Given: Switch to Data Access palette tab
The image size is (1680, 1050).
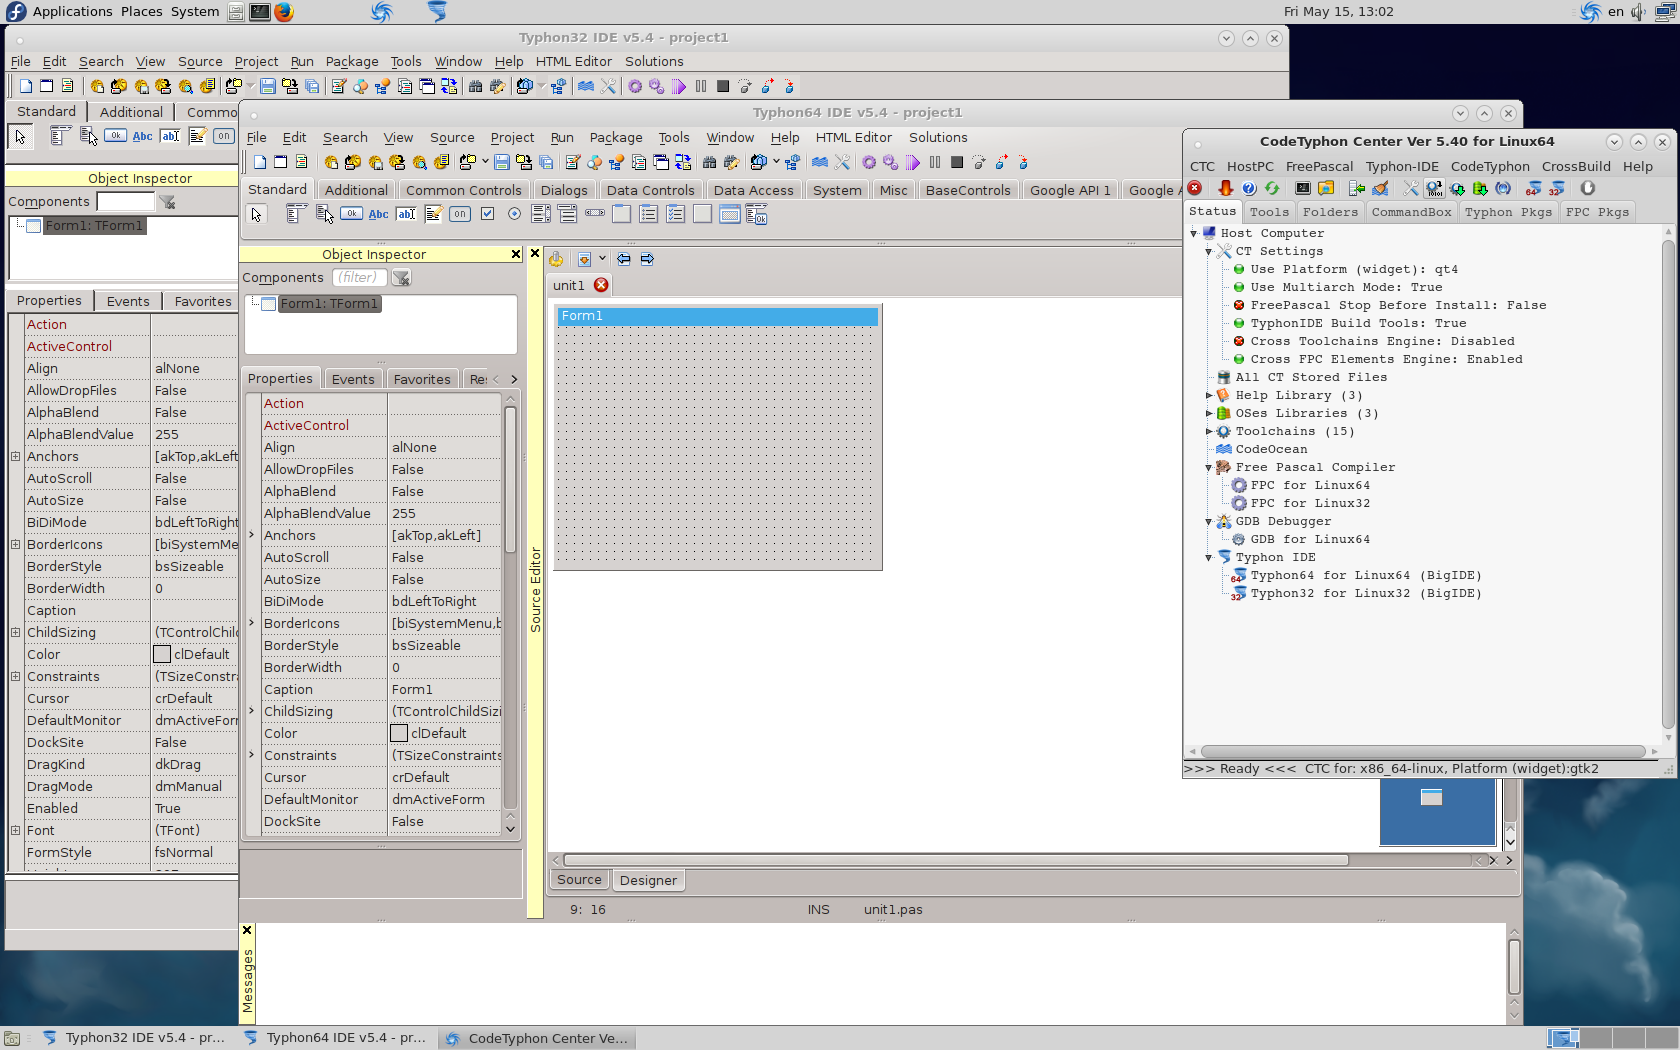Looking at the screenshot, I should 753,190.
